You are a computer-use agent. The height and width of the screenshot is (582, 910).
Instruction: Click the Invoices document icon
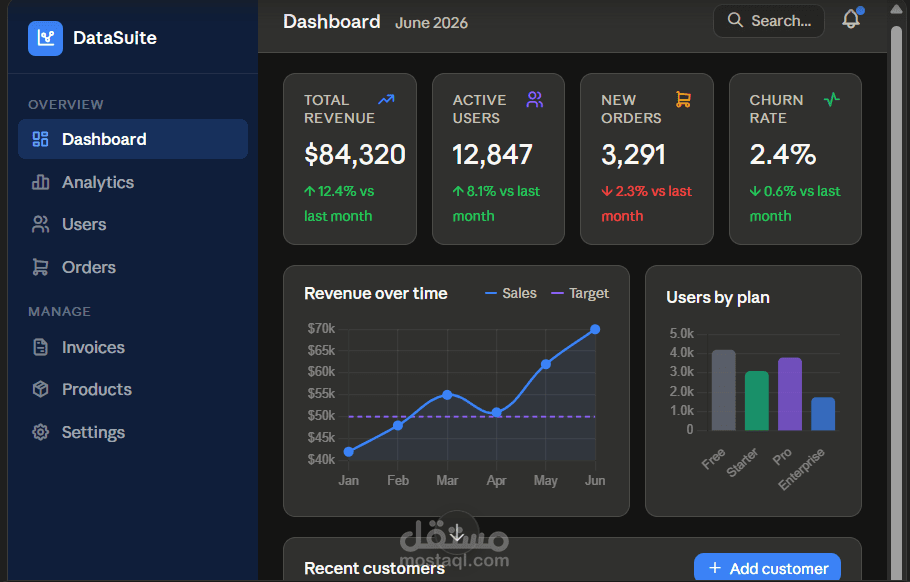click(40, 347)
